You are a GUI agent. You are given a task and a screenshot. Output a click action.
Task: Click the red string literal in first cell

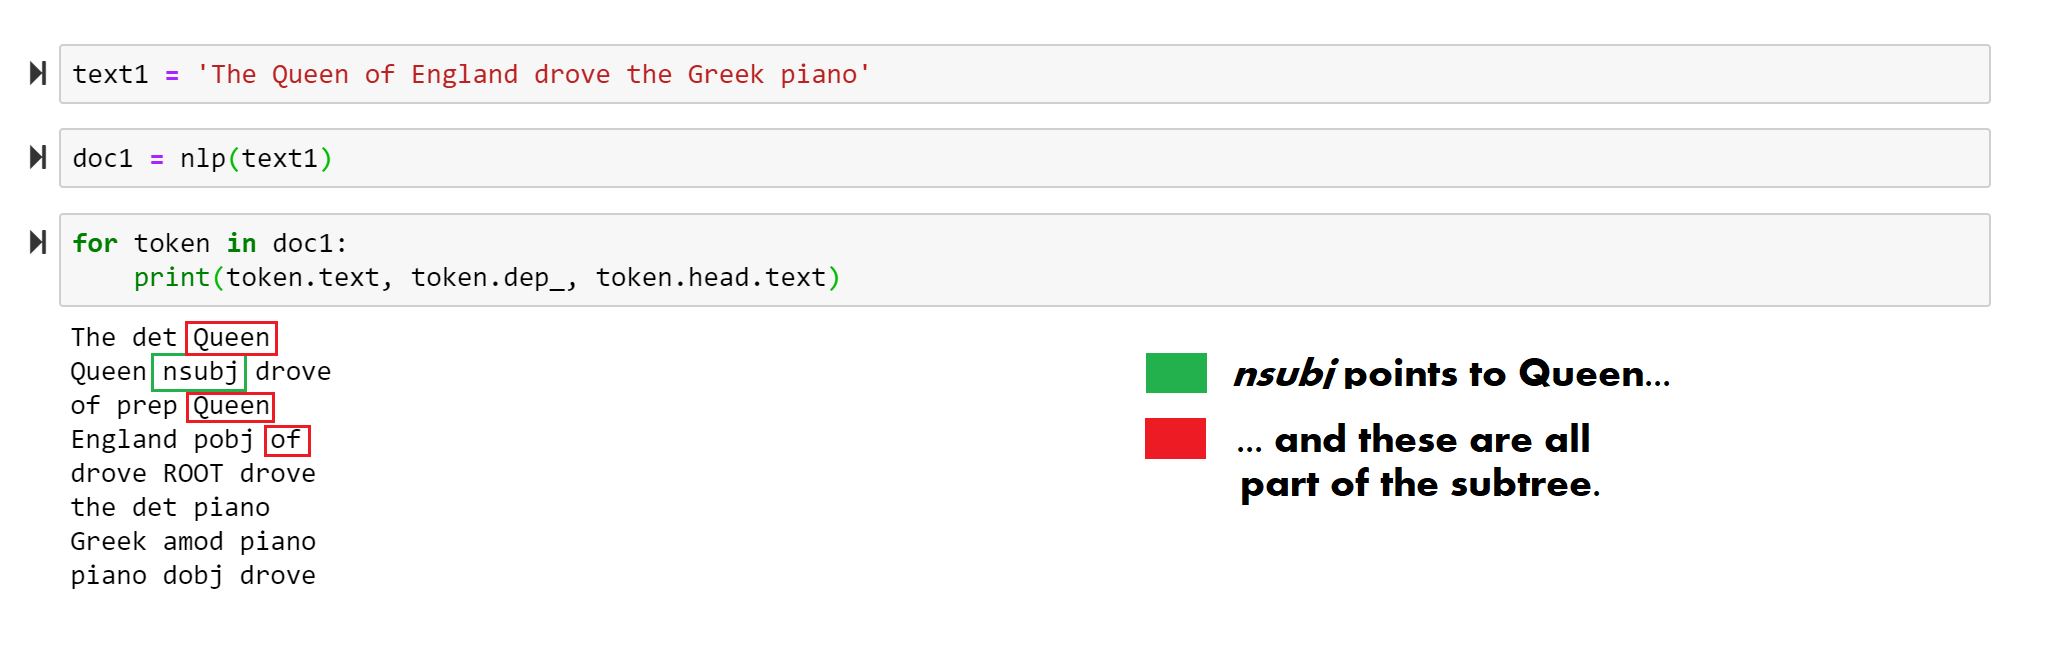pos(533,75)
